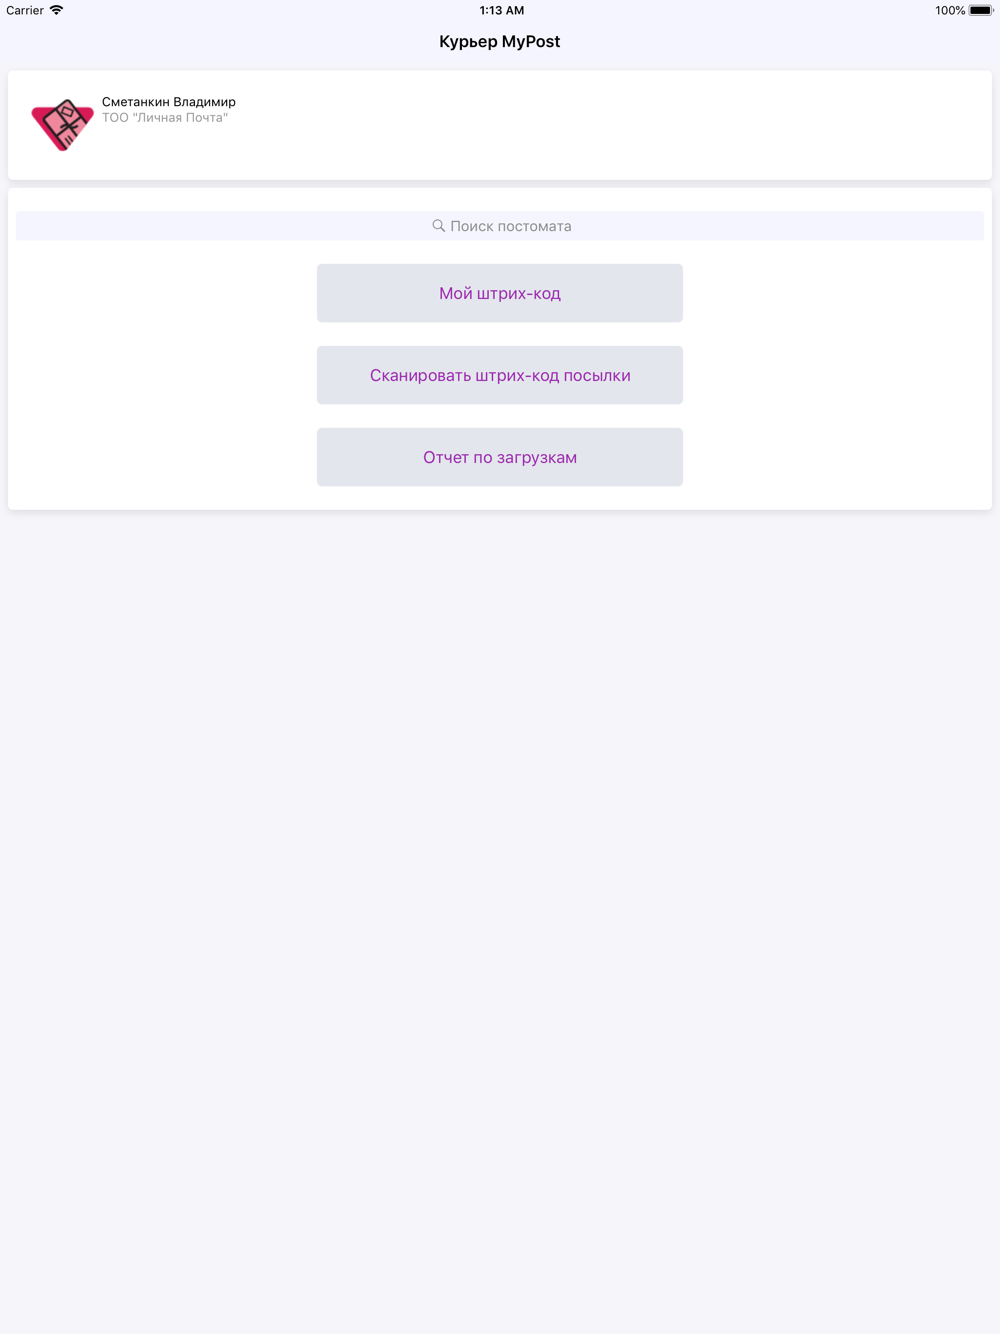Screen dimensions: 1000x1334
Task: Open Мой штрих-код
Action: (500, 293)
